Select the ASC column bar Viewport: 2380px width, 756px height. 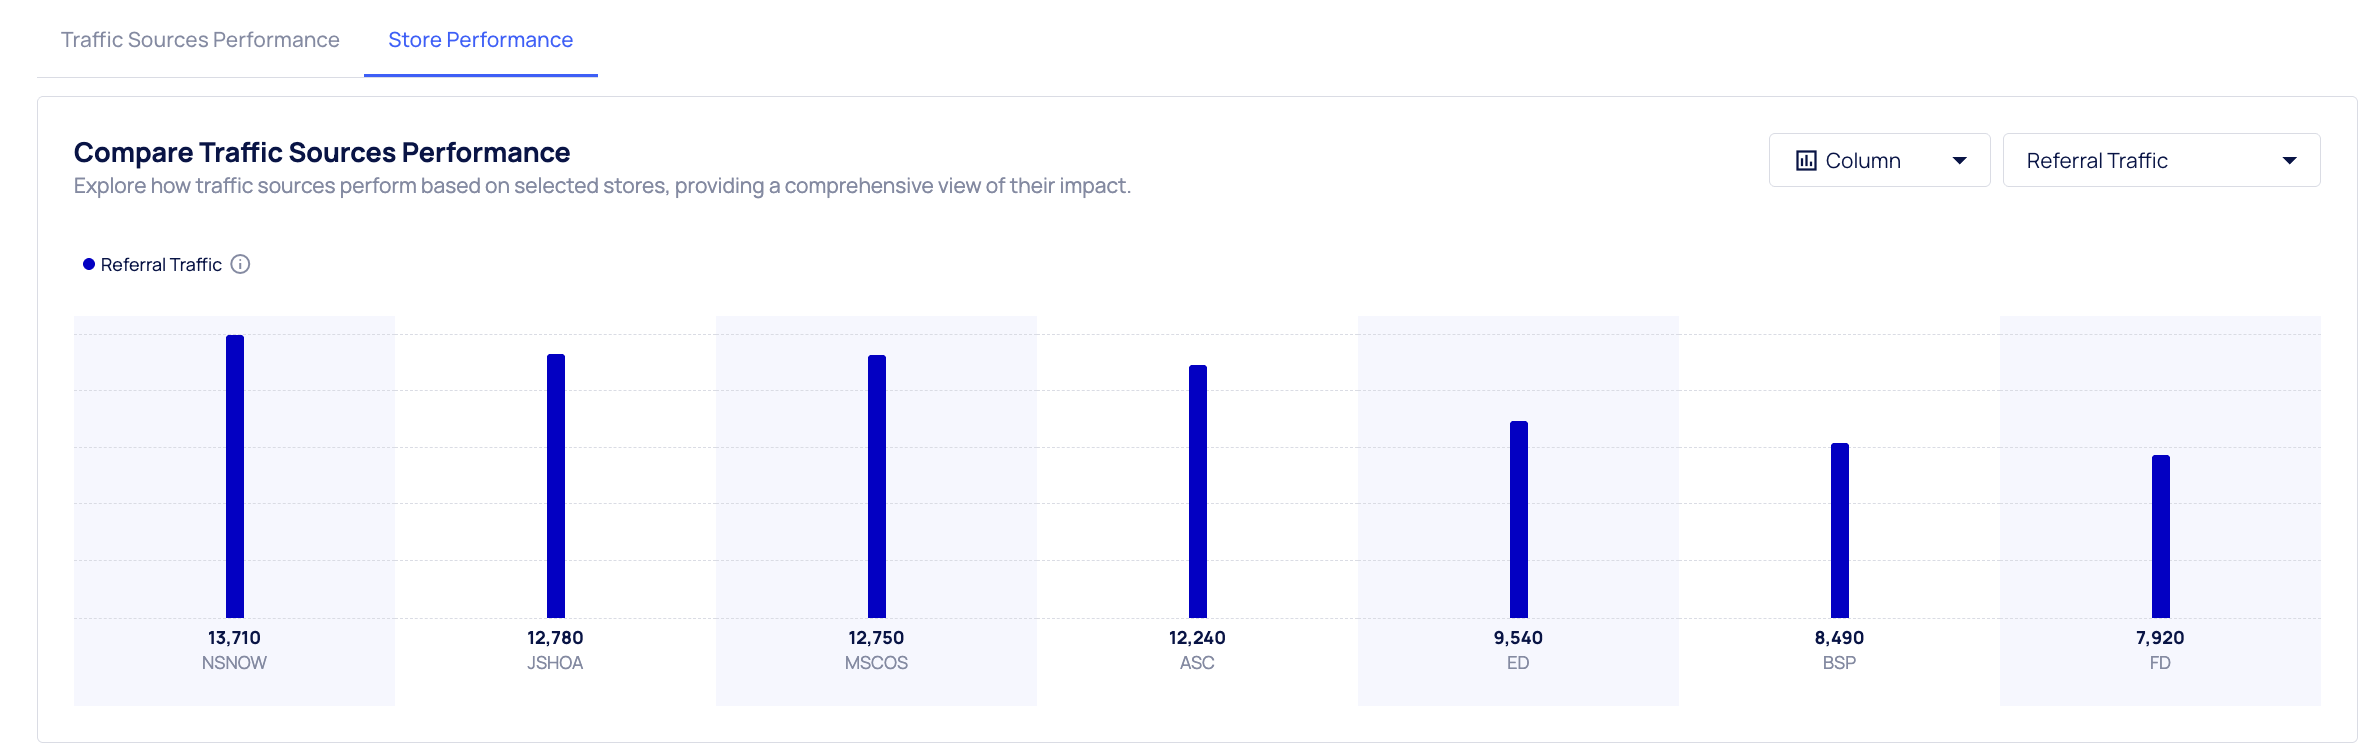click(1198, 491)
